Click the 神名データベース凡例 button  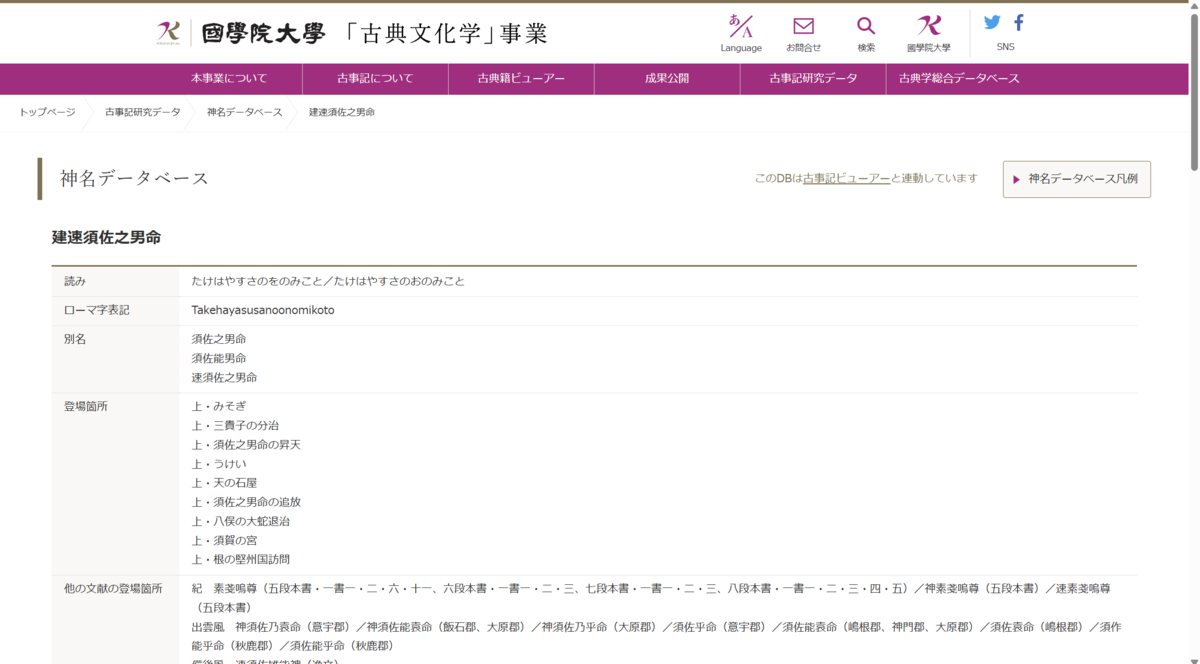pyautogui.click(x=1077, y=179)
